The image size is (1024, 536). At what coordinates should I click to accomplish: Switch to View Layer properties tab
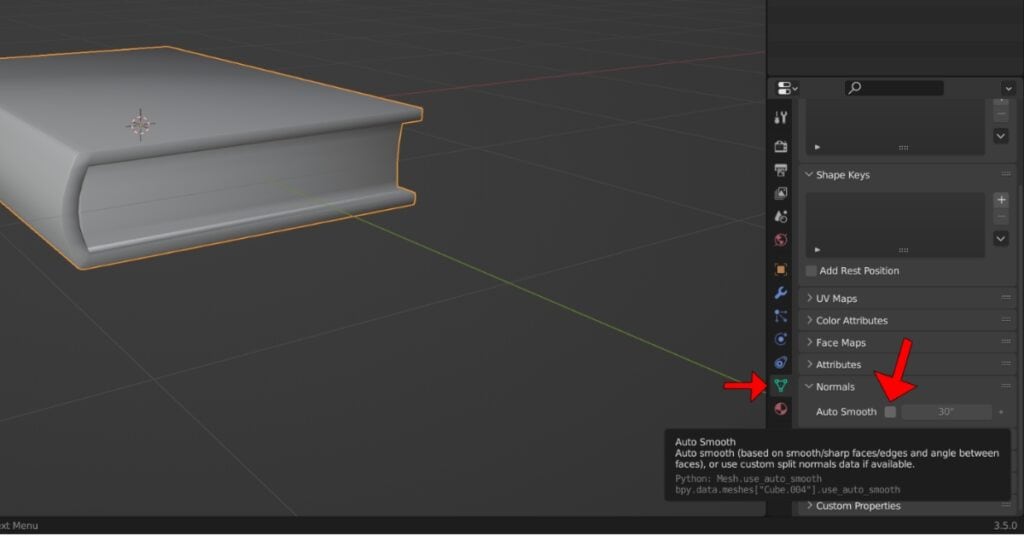point(781,193)
